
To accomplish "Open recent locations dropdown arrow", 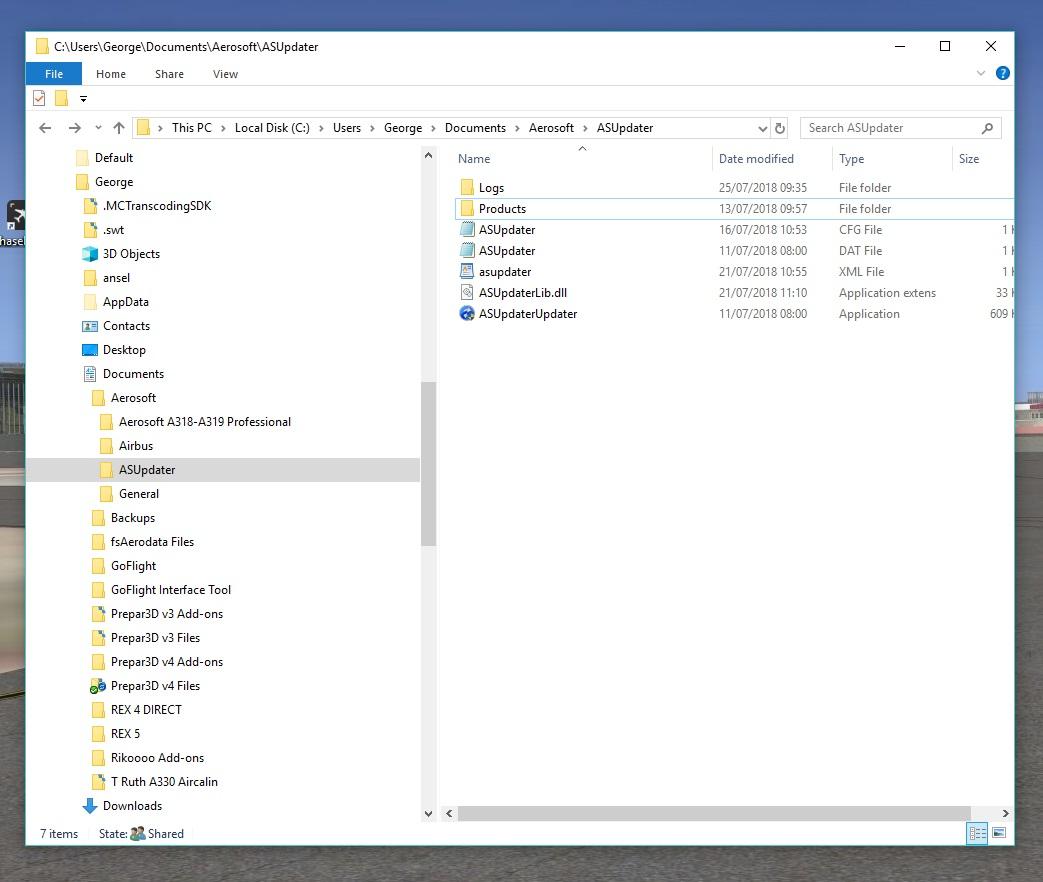I will click(x=98, y=128).
